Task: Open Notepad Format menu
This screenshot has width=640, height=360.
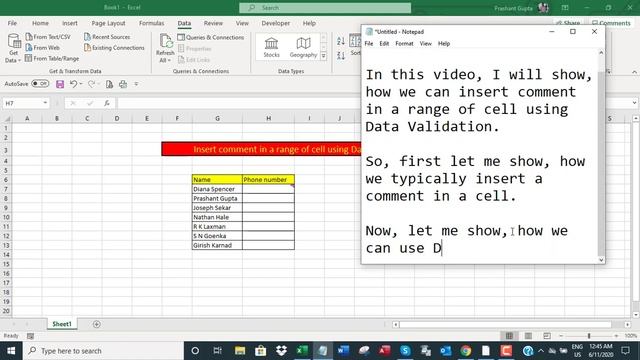Action: tap(404, 44)
